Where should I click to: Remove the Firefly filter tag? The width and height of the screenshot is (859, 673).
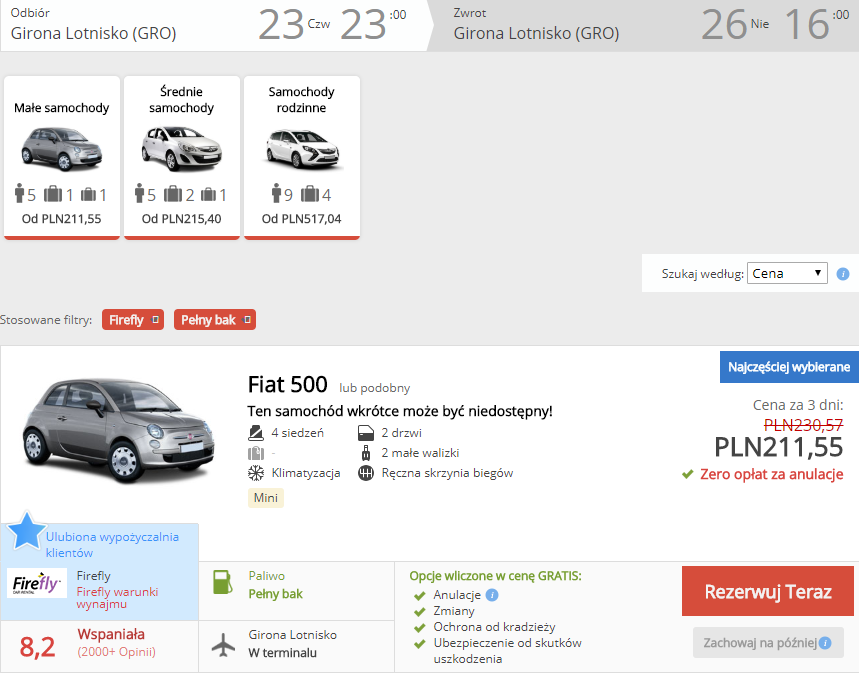coord(155,320)
